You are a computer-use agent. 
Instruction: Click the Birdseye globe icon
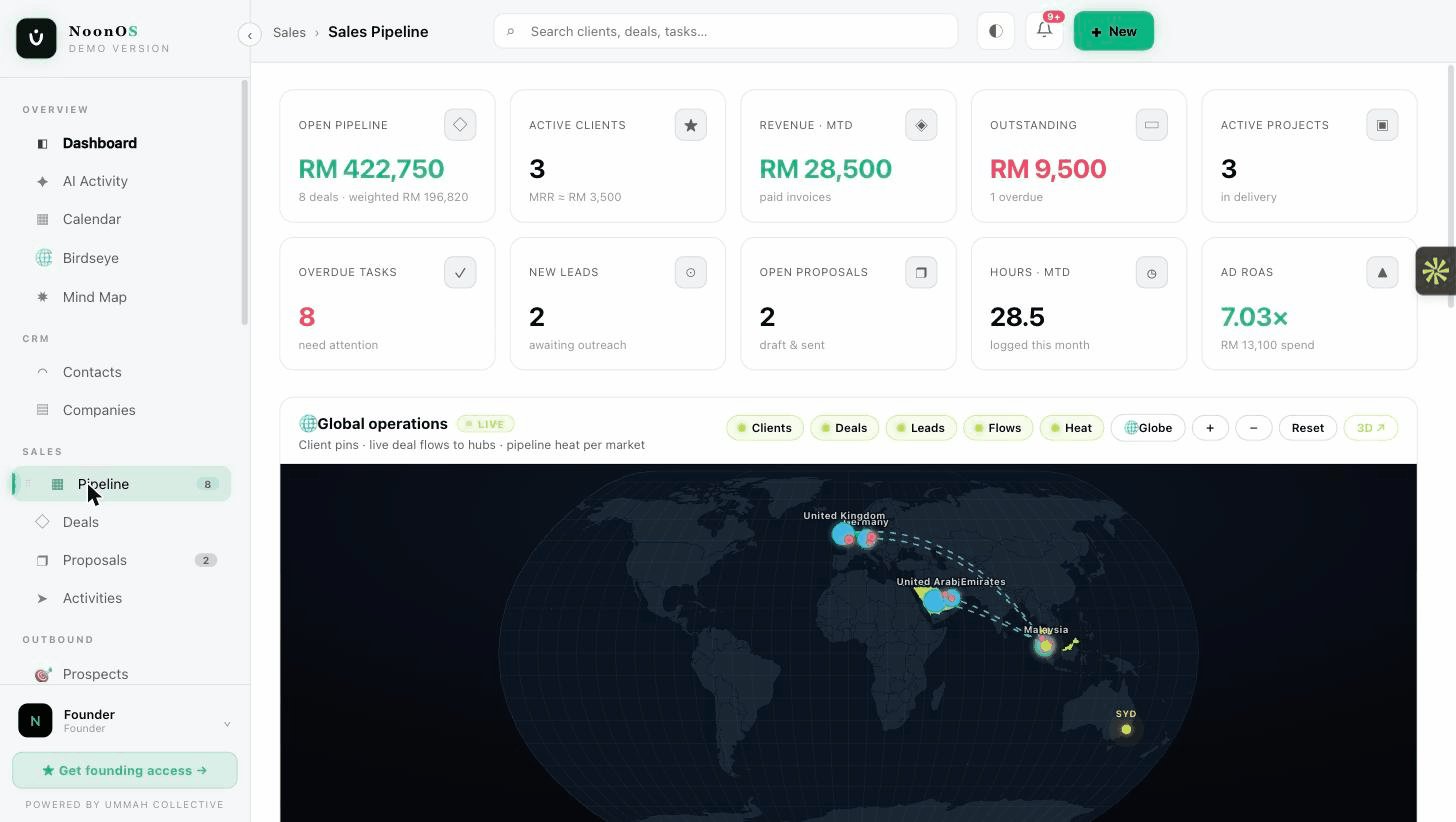click(x=43, y=258)
